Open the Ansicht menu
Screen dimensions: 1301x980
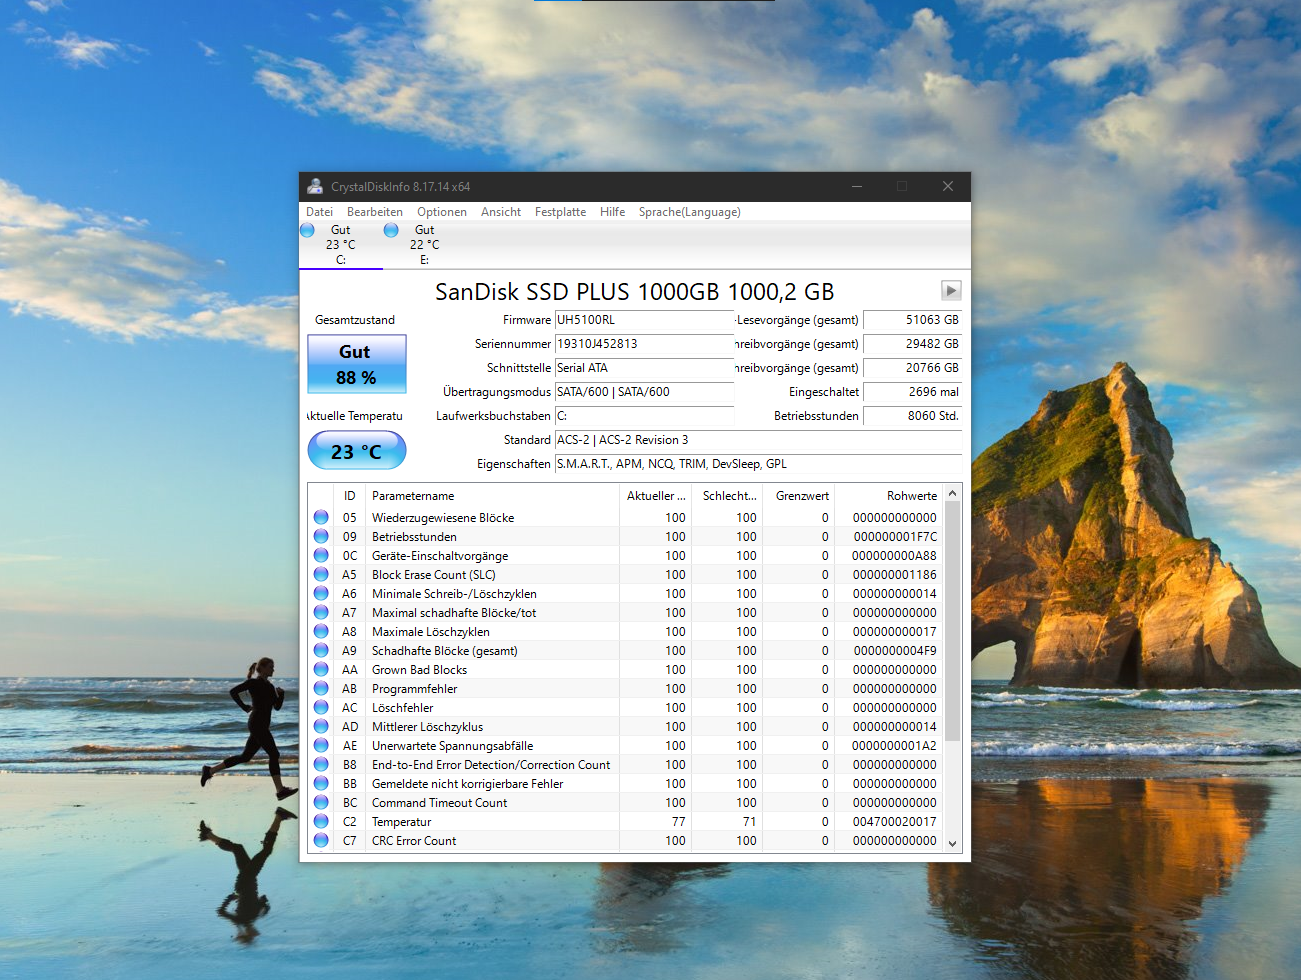tap(500, 212)
